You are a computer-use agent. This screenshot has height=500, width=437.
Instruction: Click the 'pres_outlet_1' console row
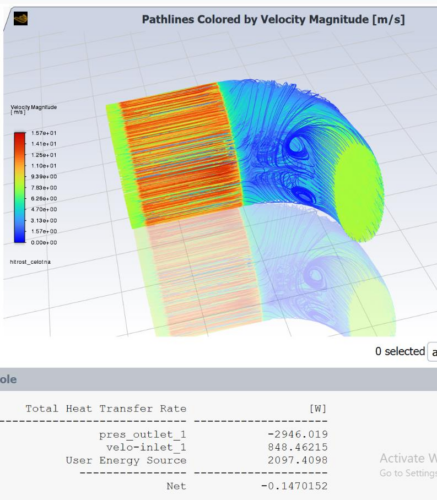142,435
